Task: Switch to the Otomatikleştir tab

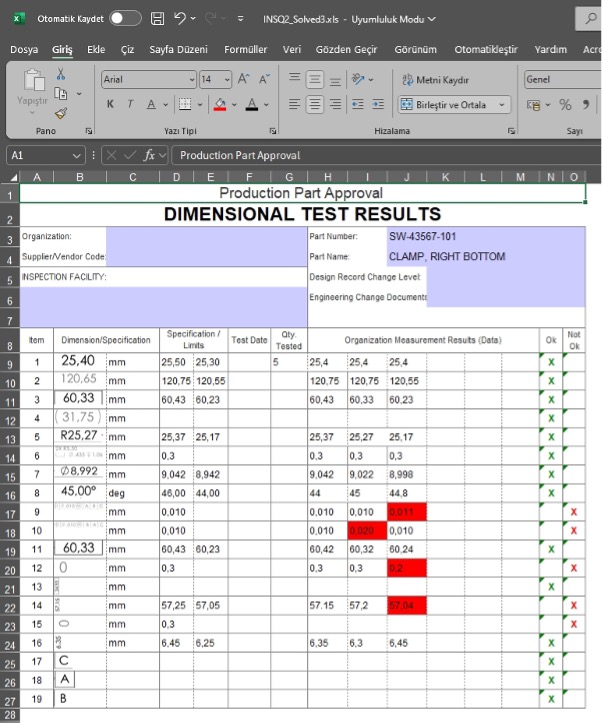Action: 486,49
